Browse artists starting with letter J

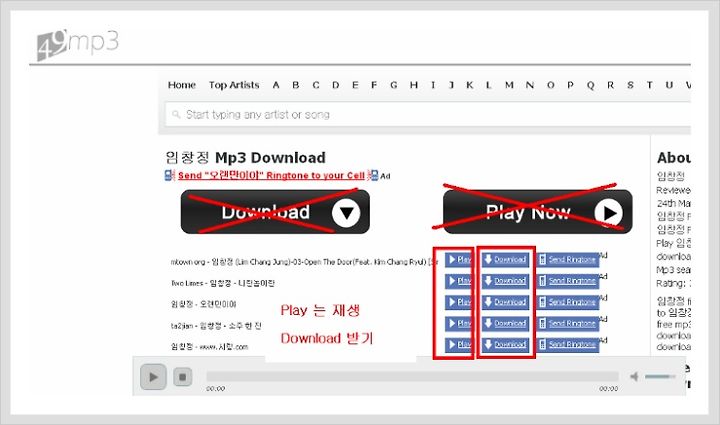[451, 85]
